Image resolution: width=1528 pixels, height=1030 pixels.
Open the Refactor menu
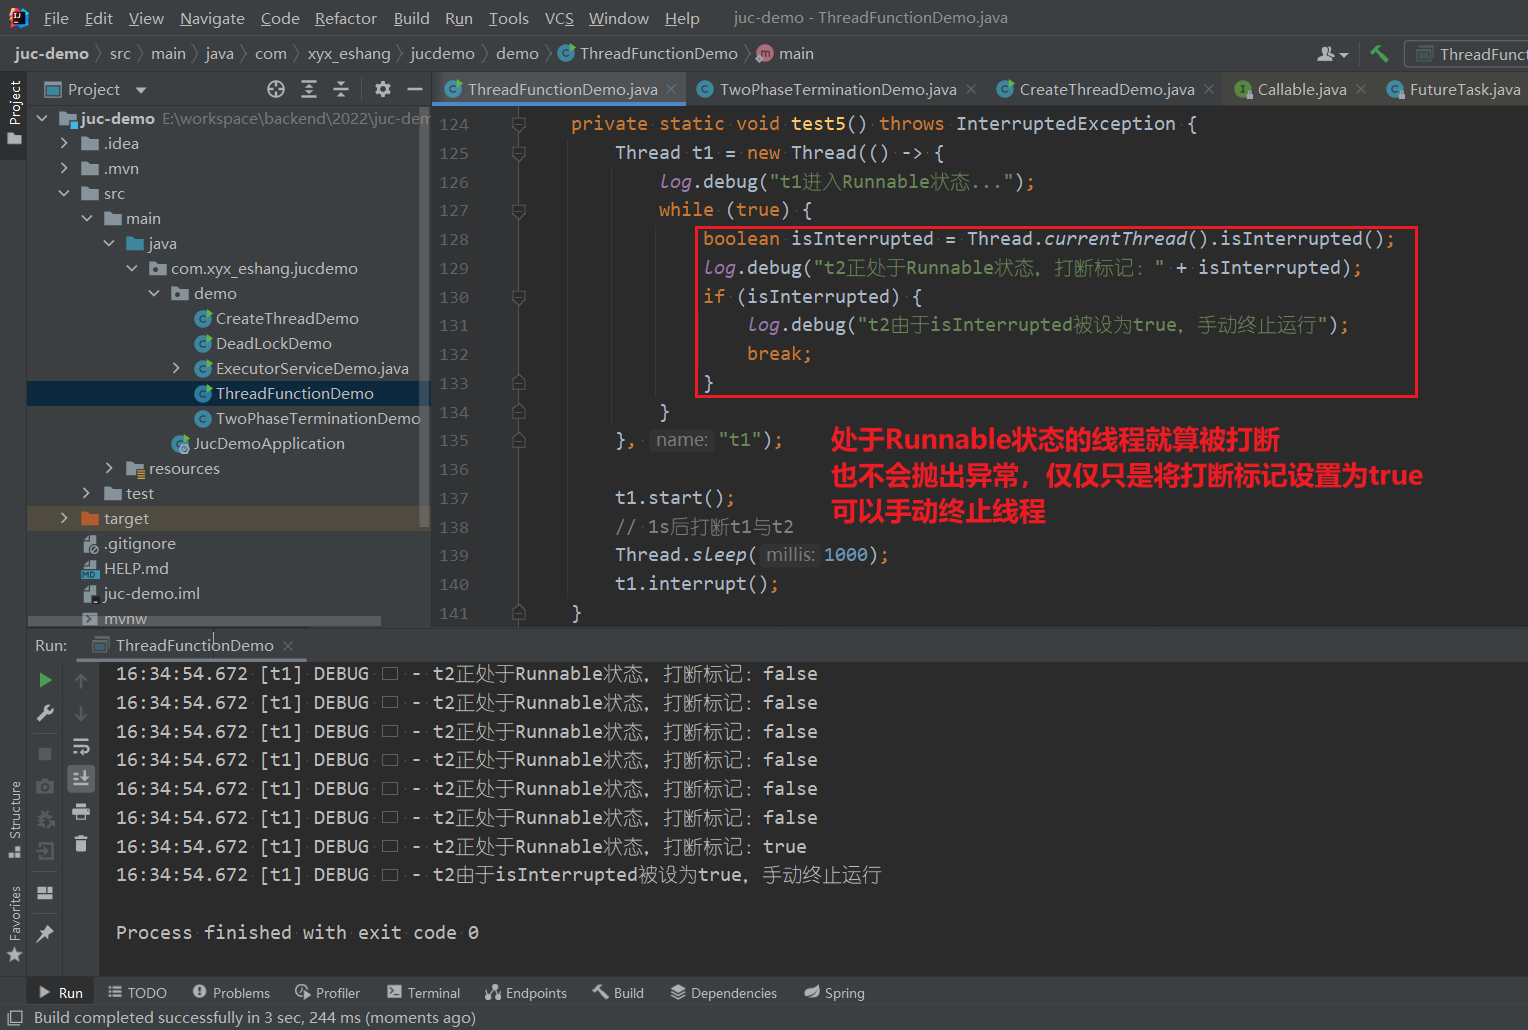click(345, 18)
